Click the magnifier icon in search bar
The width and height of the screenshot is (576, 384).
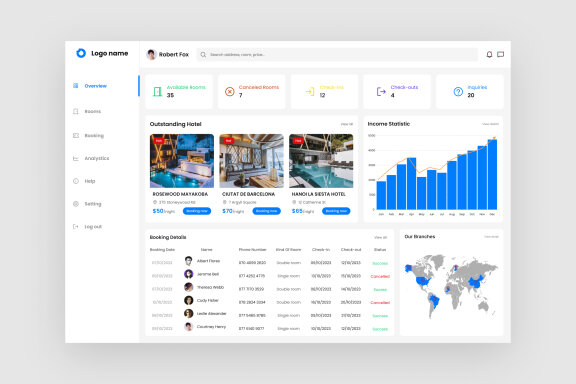pyautogui.click(x=203, y=55)
